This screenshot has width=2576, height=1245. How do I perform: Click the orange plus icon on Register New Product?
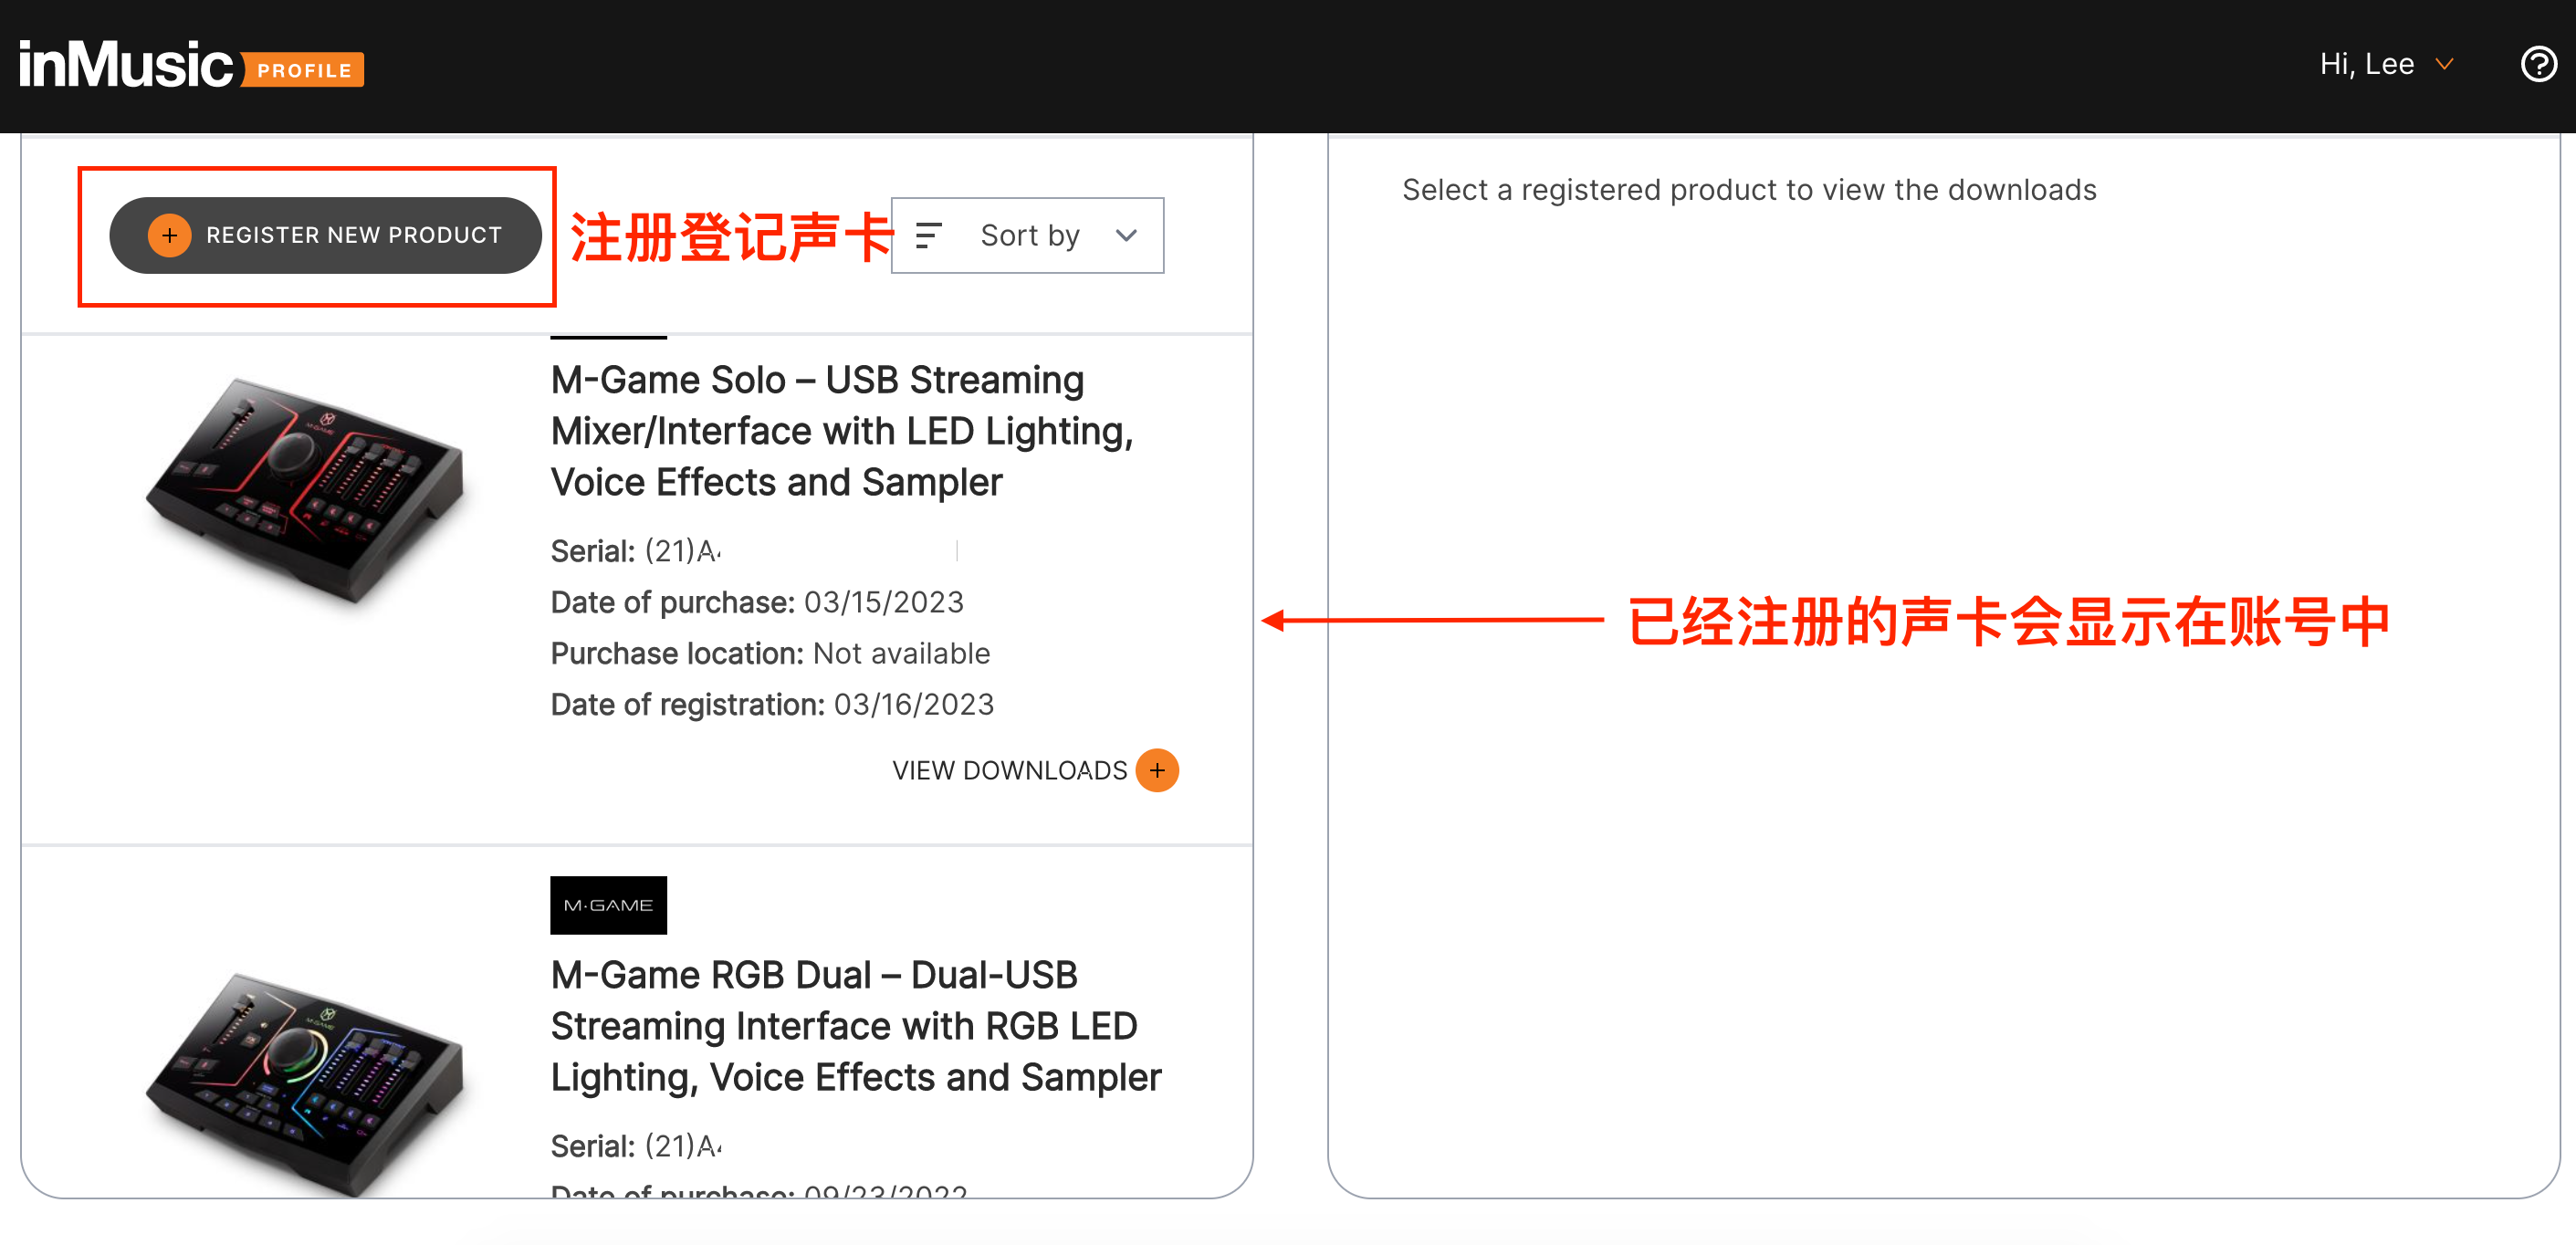169,235
